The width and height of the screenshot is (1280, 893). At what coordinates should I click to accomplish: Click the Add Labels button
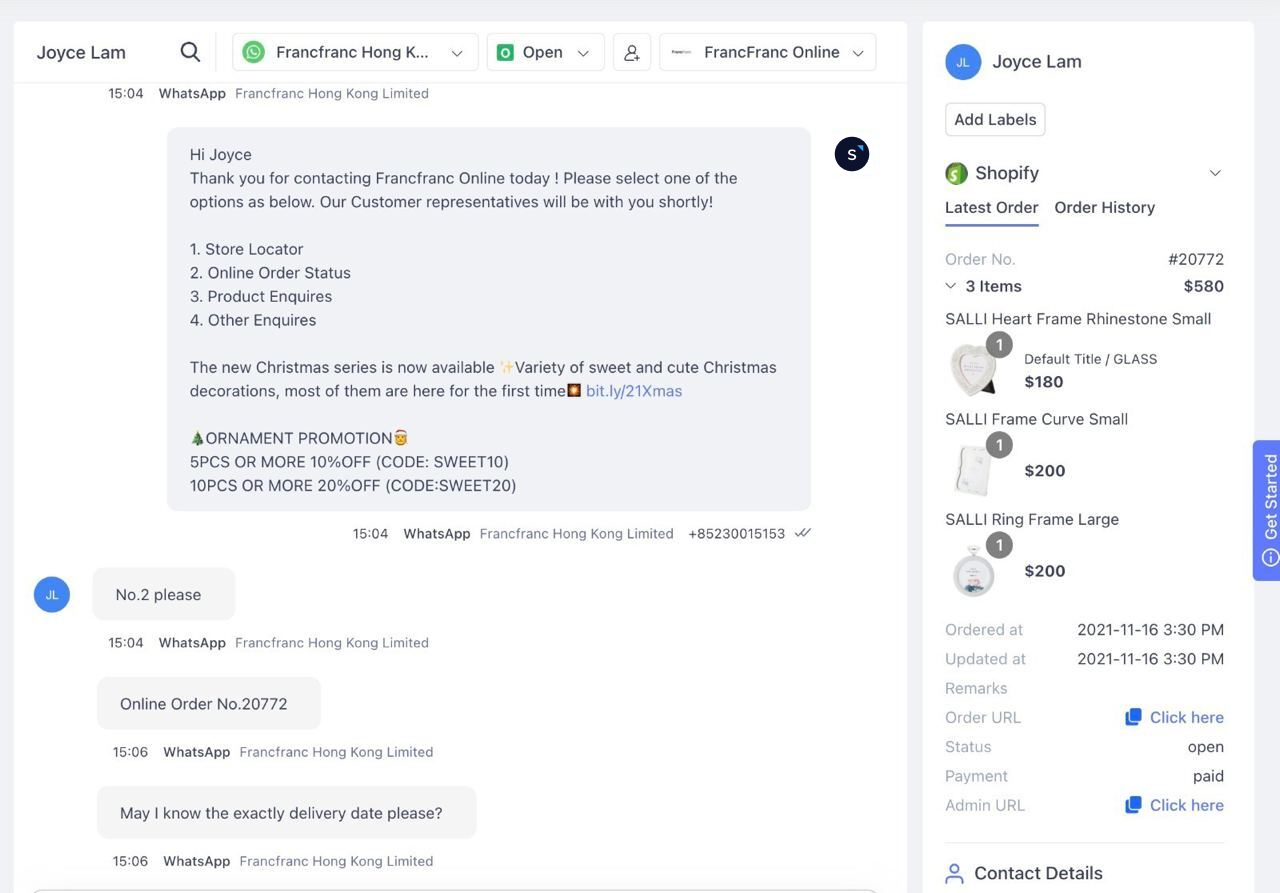[995, 119]
